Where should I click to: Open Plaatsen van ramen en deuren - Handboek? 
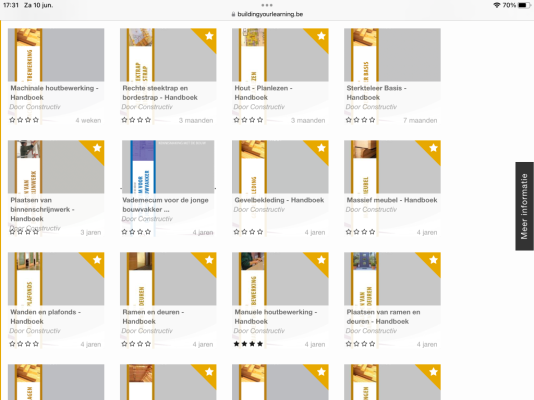(383, 317)
